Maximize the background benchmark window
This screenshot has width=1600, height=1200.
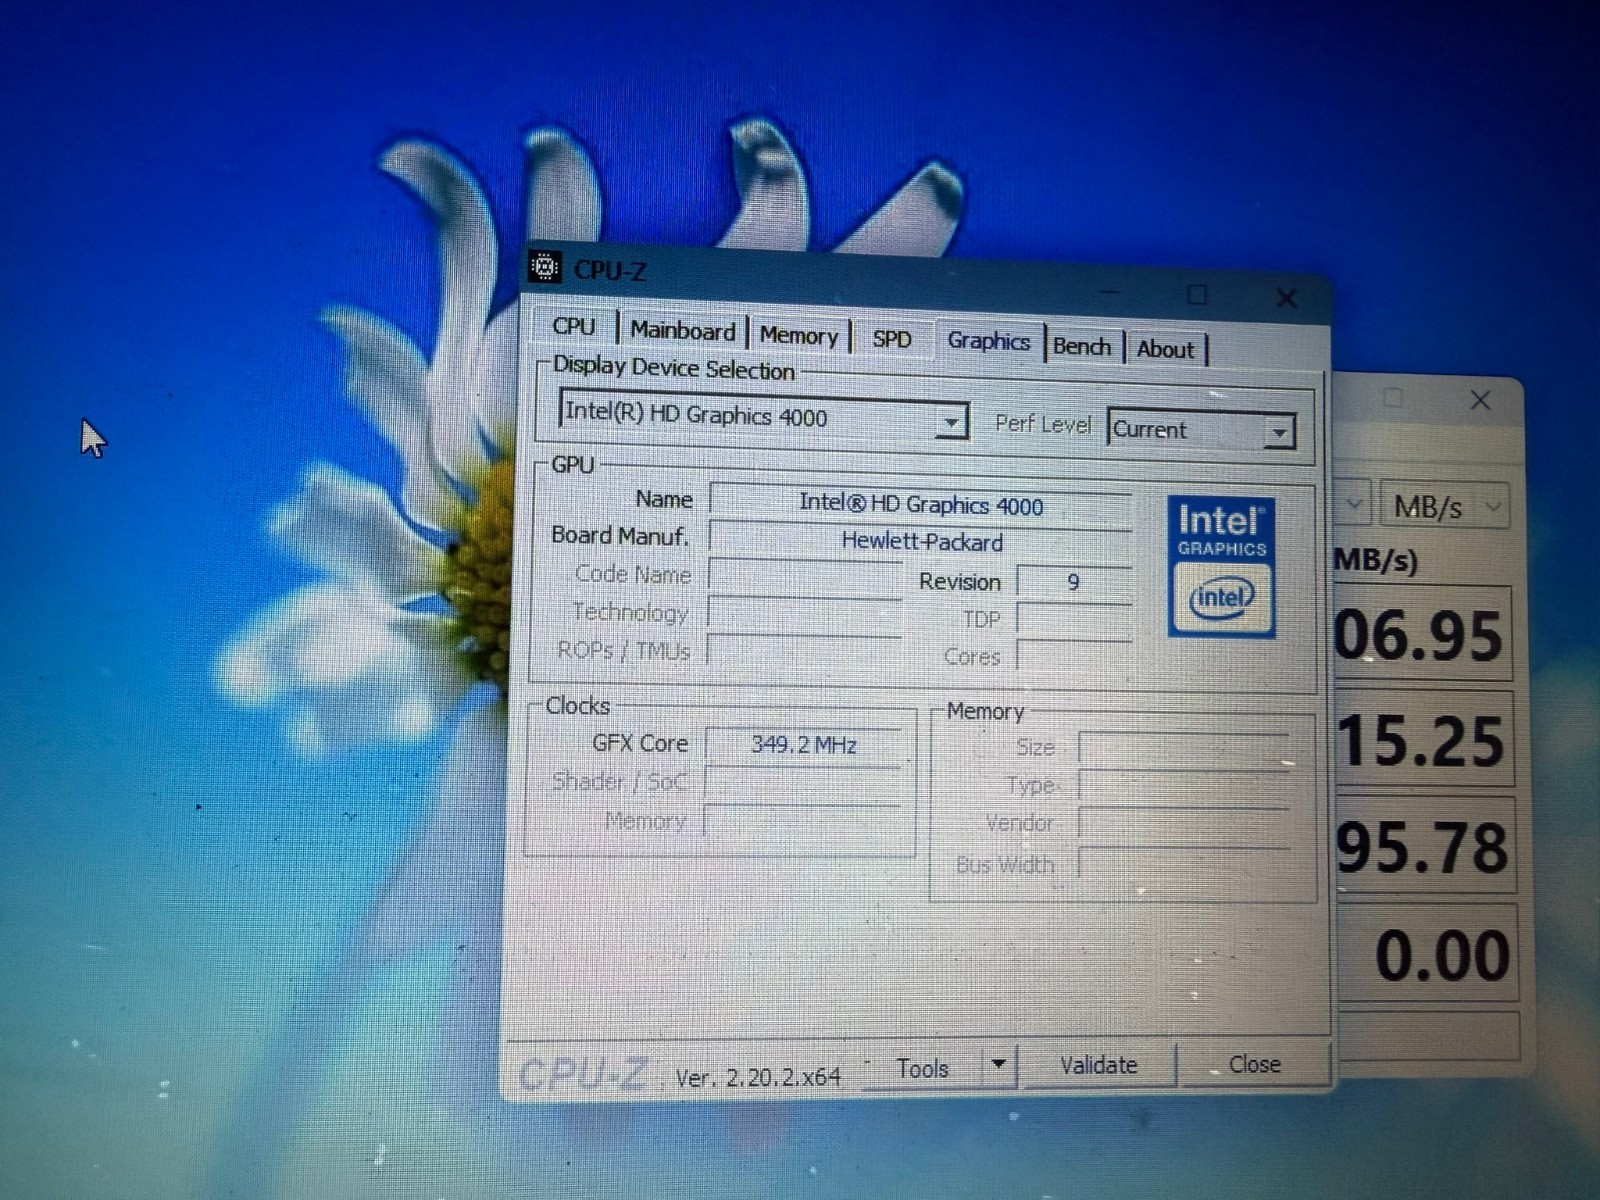[x=1392, y=398]
